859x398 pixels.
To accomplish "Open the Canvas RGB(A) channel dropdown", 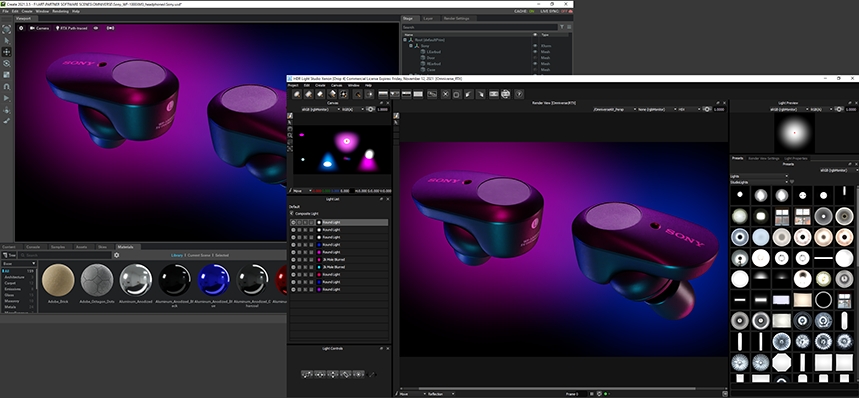I will tap(353, 109).
